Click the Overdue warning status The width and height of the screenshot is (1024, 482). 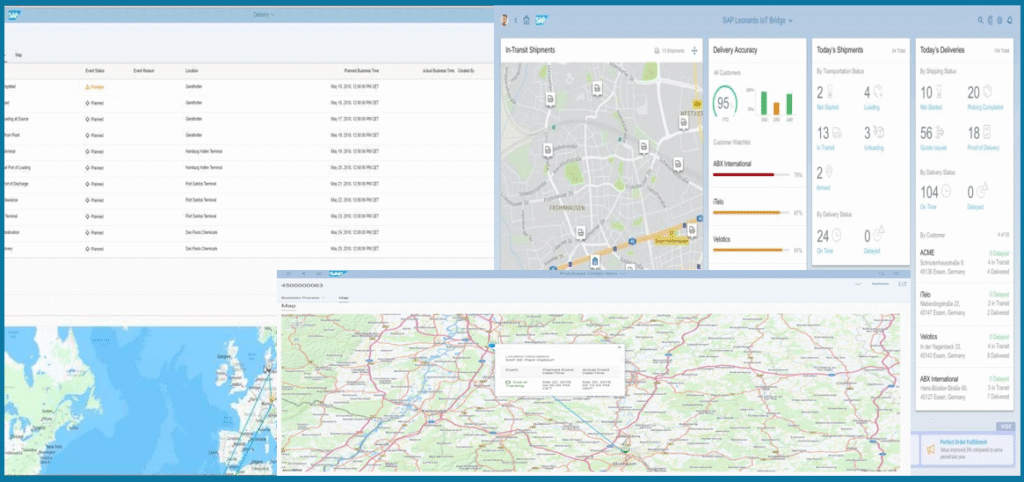click(x=95, y=86)
